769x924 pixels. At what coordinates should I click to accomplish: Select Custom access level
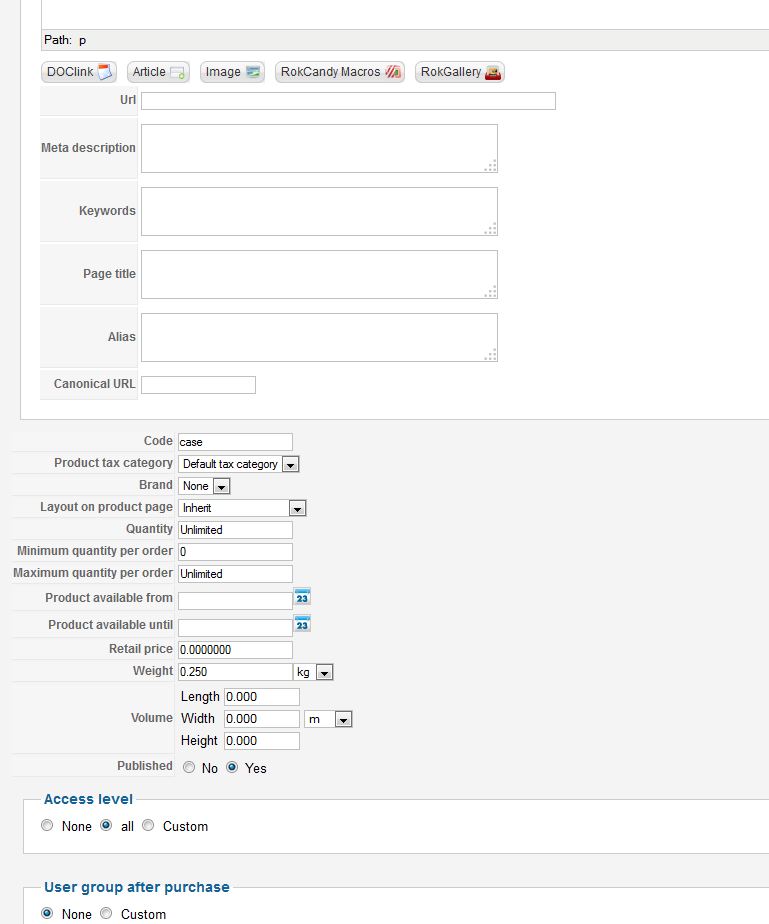point(148,826)
